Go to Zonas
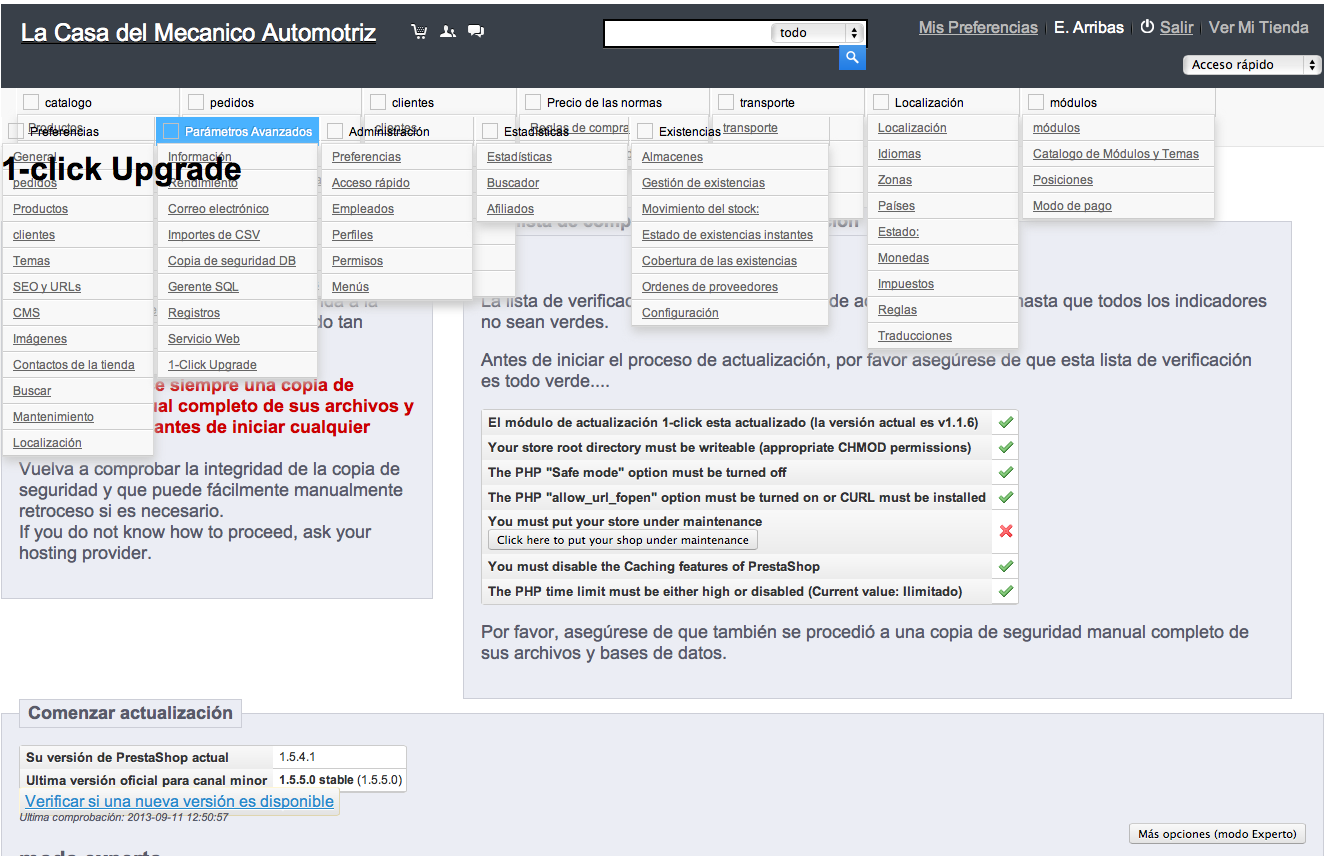Screen dimensions: 1327x856 coord(895,180)
